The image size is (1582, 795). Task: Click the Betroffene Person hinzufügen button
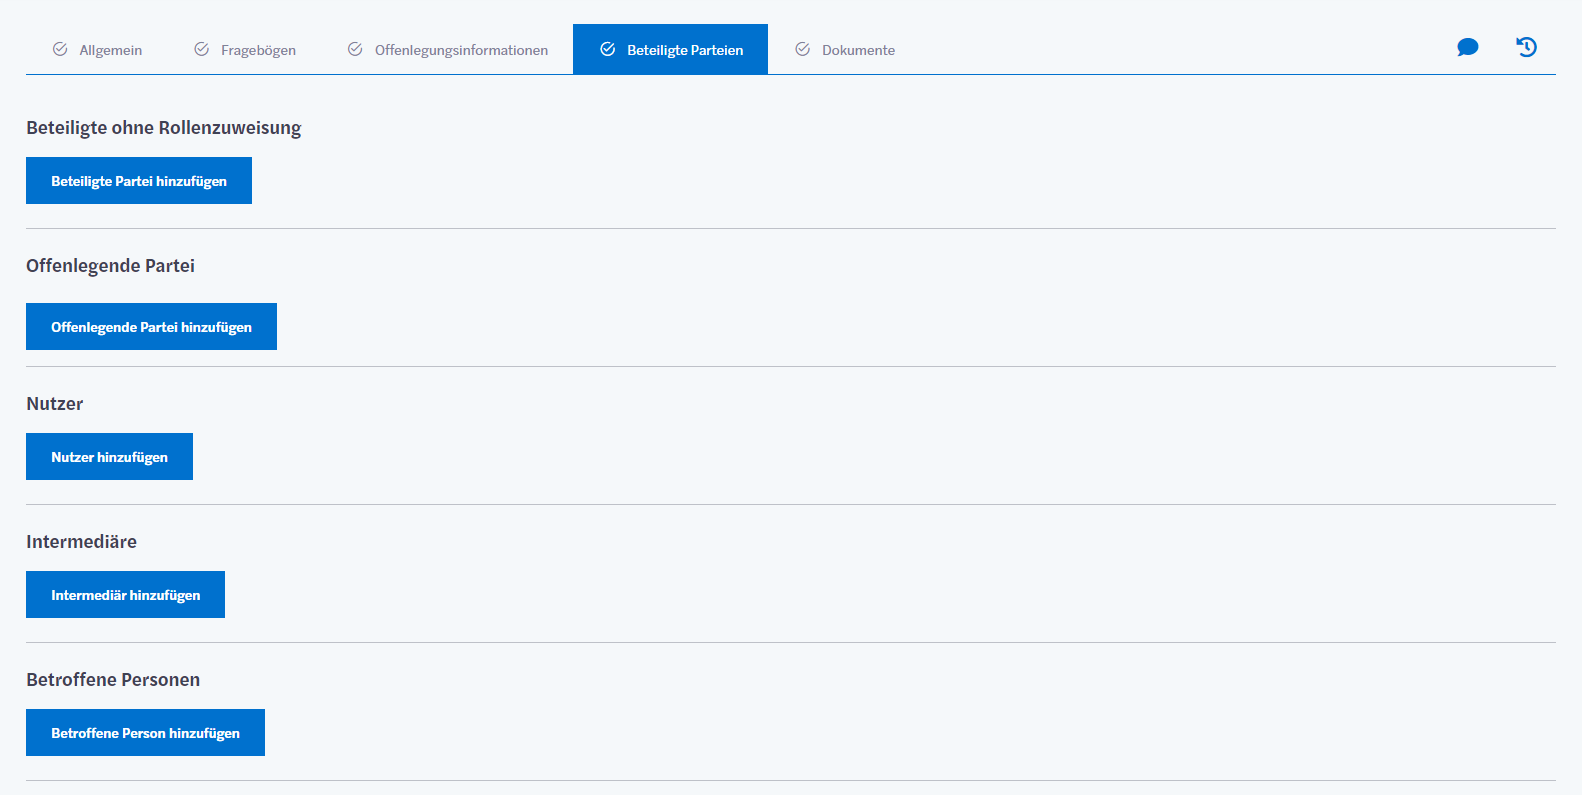point(145,733)
